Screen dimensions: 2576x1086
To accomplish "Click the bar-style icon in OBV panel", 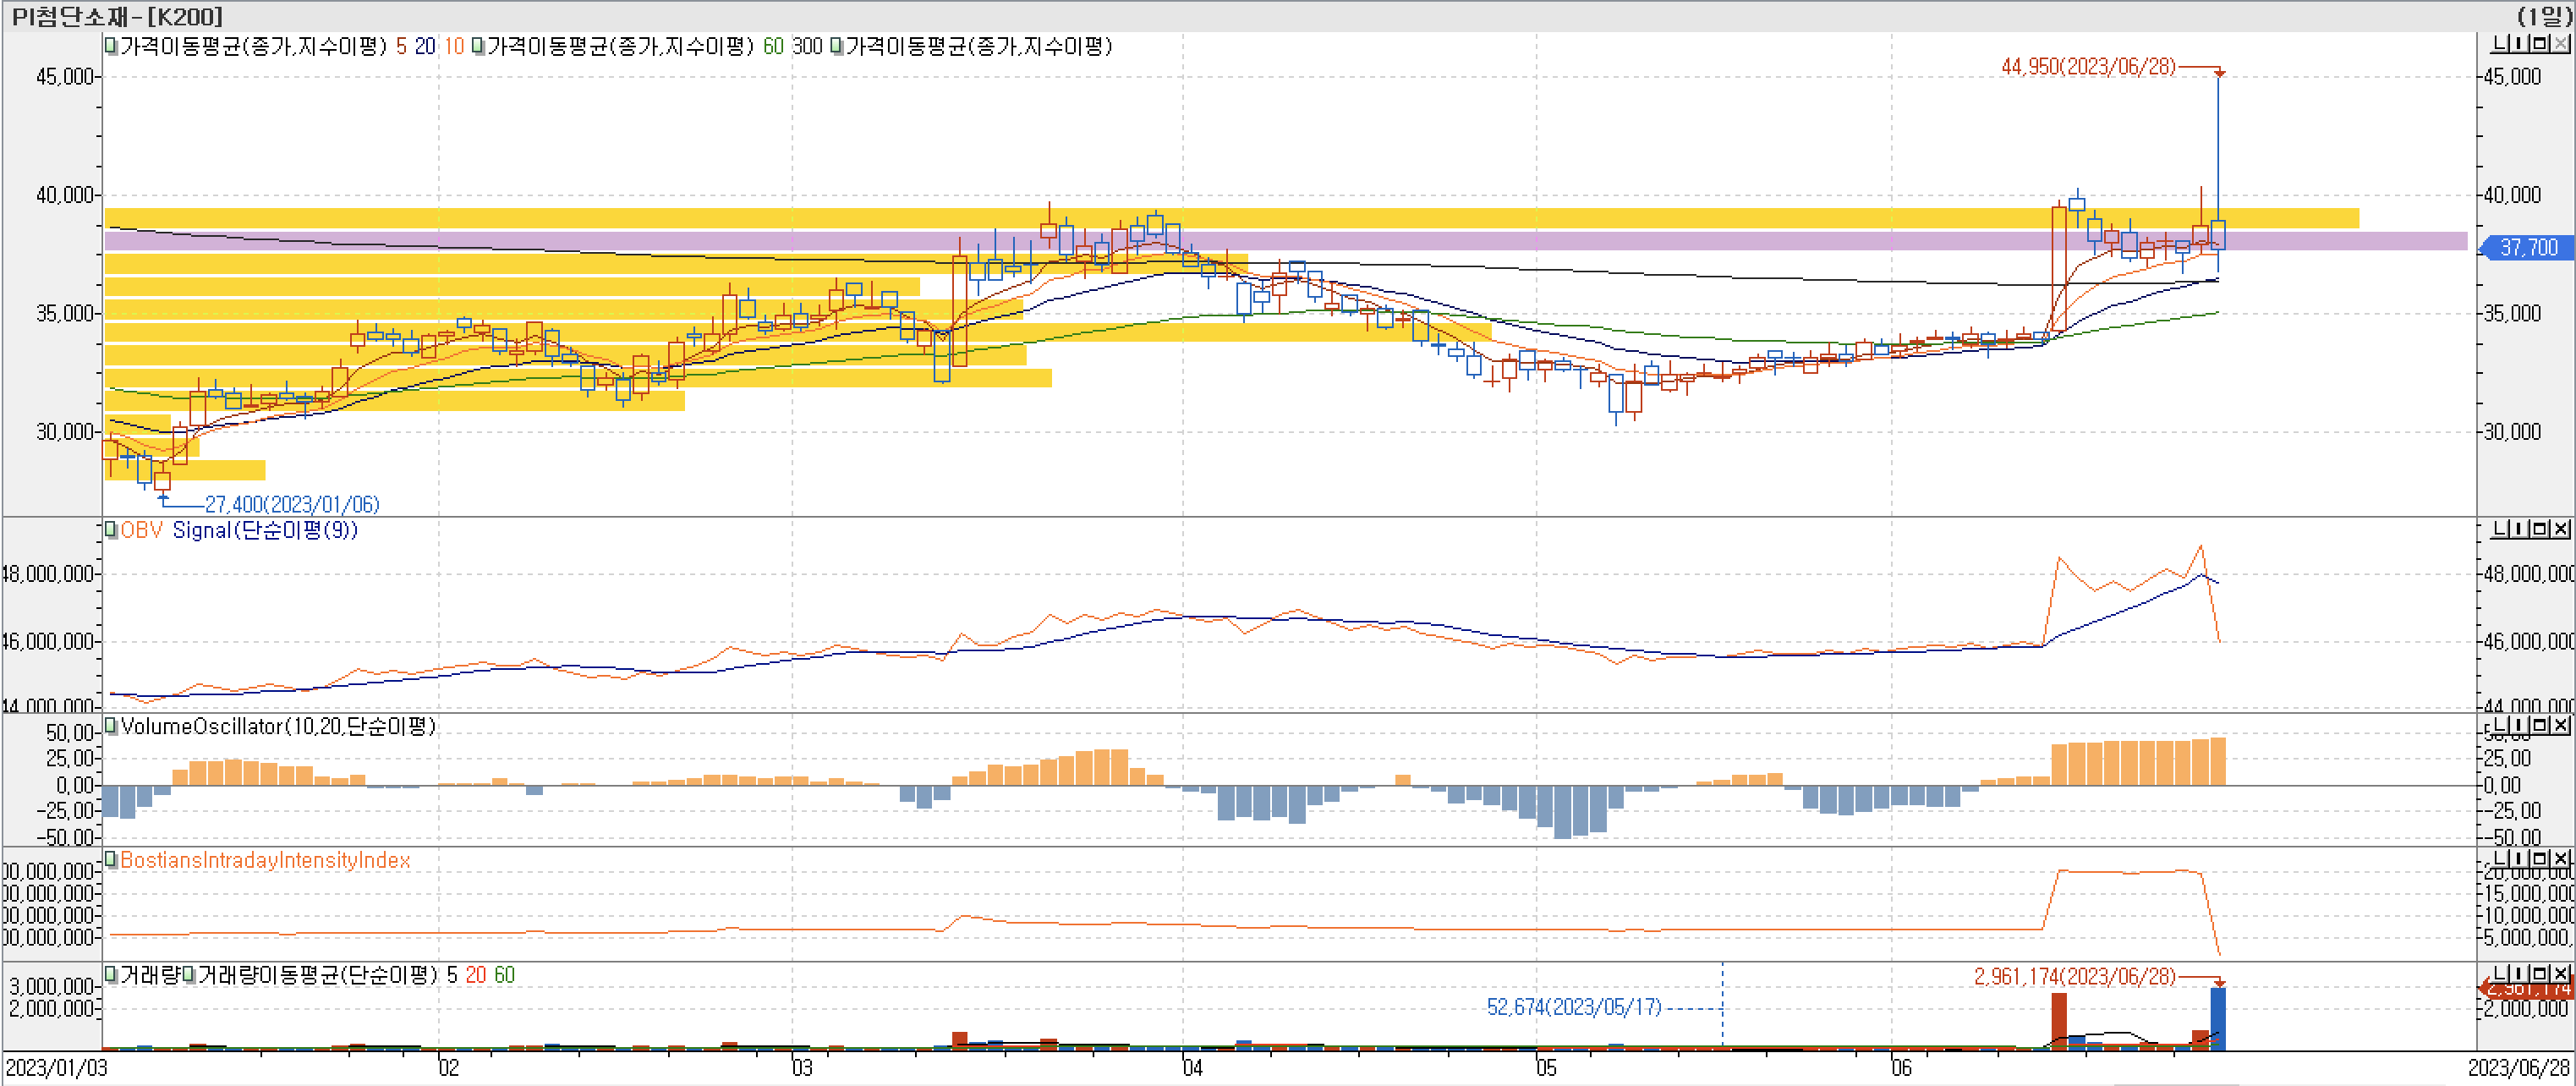I will tap(2519, 529).
